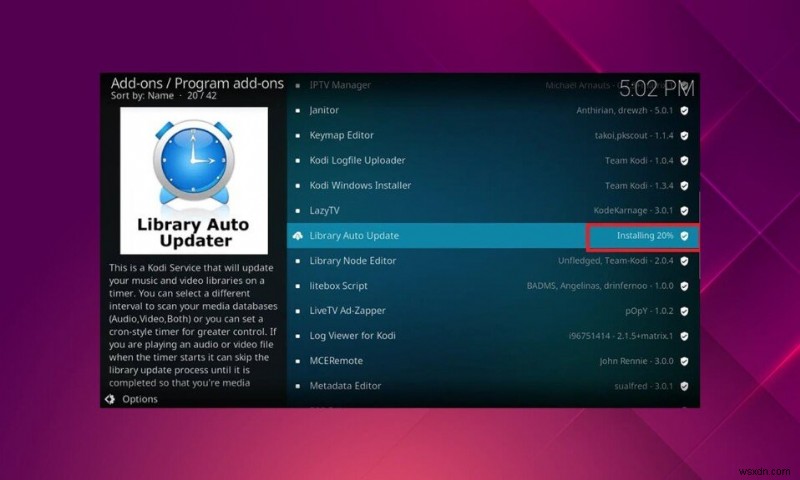Click sualfred - 3.0.1 author text
This screenshot has width=800, height=480.
644,386
